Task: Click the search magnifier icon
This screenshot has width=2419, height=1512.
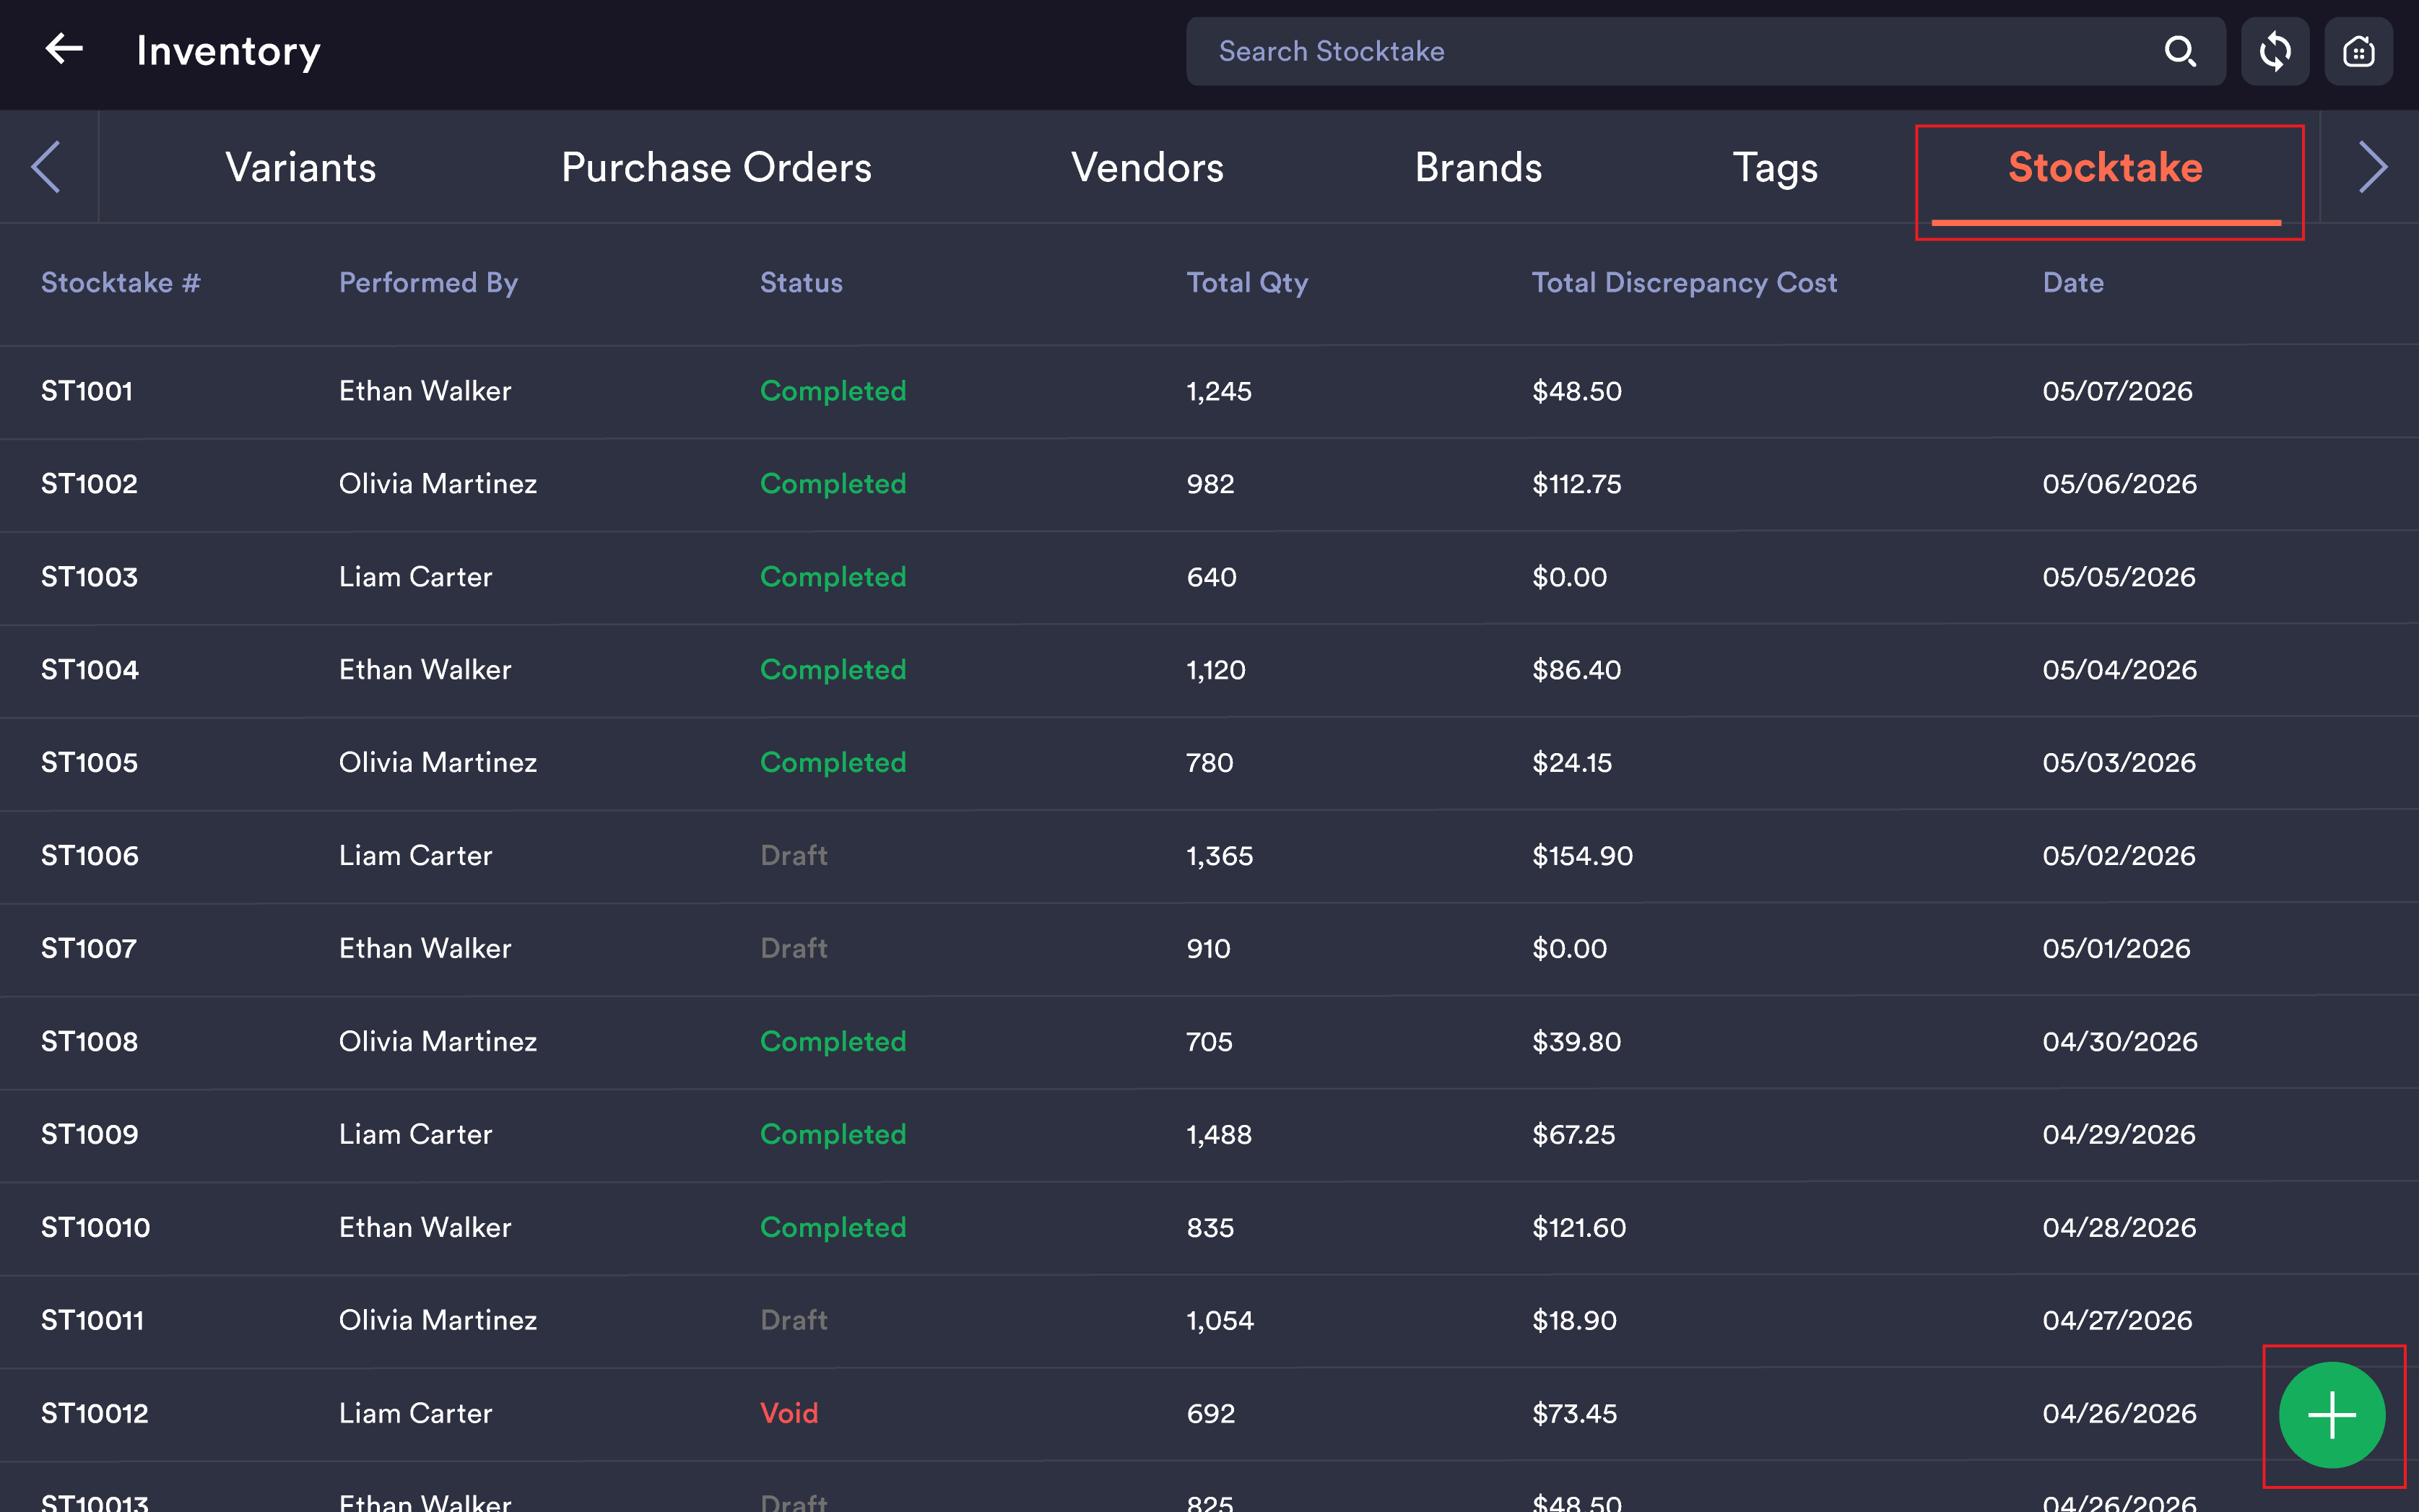Action: (x=2180, y=51)
